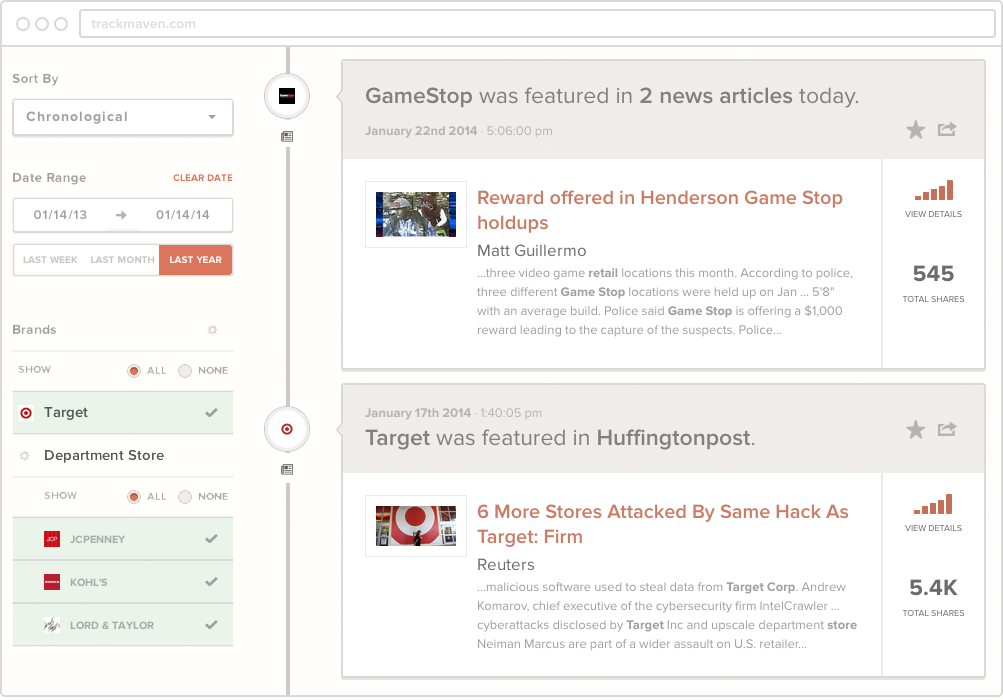Screen dimensions: 1003x700
Task: Click the trackmaven.com address bar
Action: tap(537, 24)
